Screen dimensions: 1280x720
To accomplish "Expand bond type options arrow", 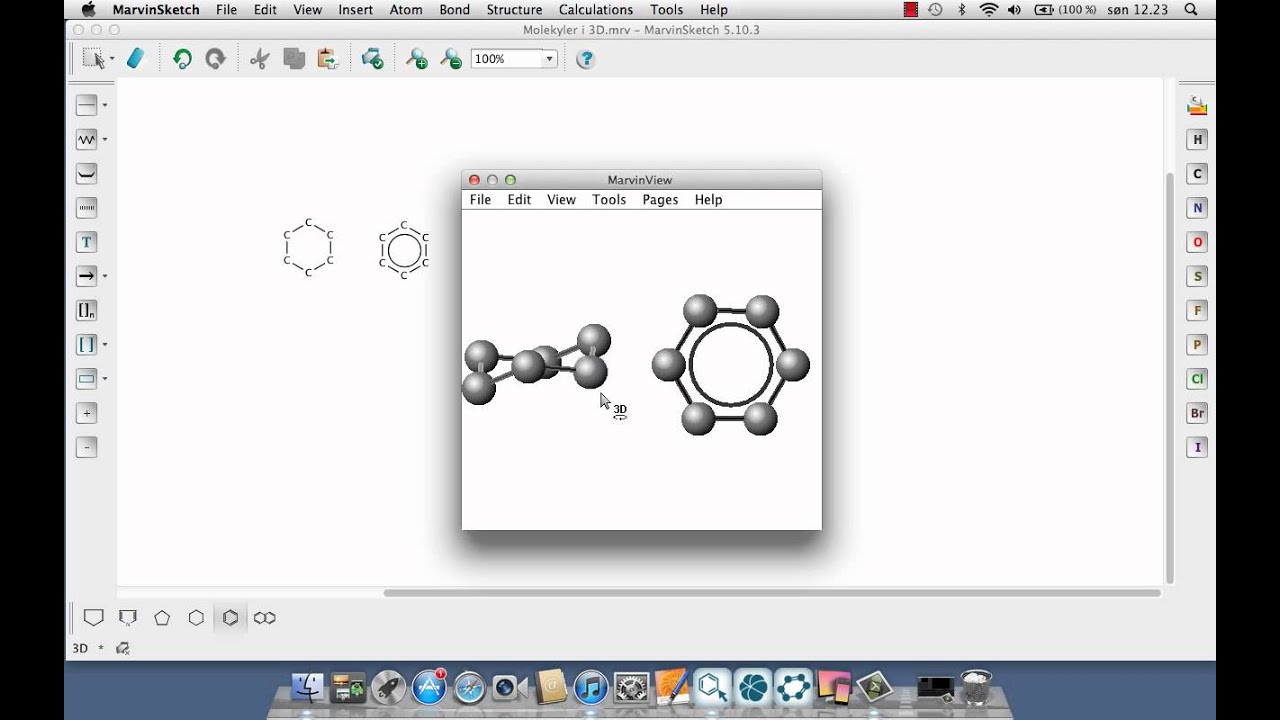I will click(105, 105).
